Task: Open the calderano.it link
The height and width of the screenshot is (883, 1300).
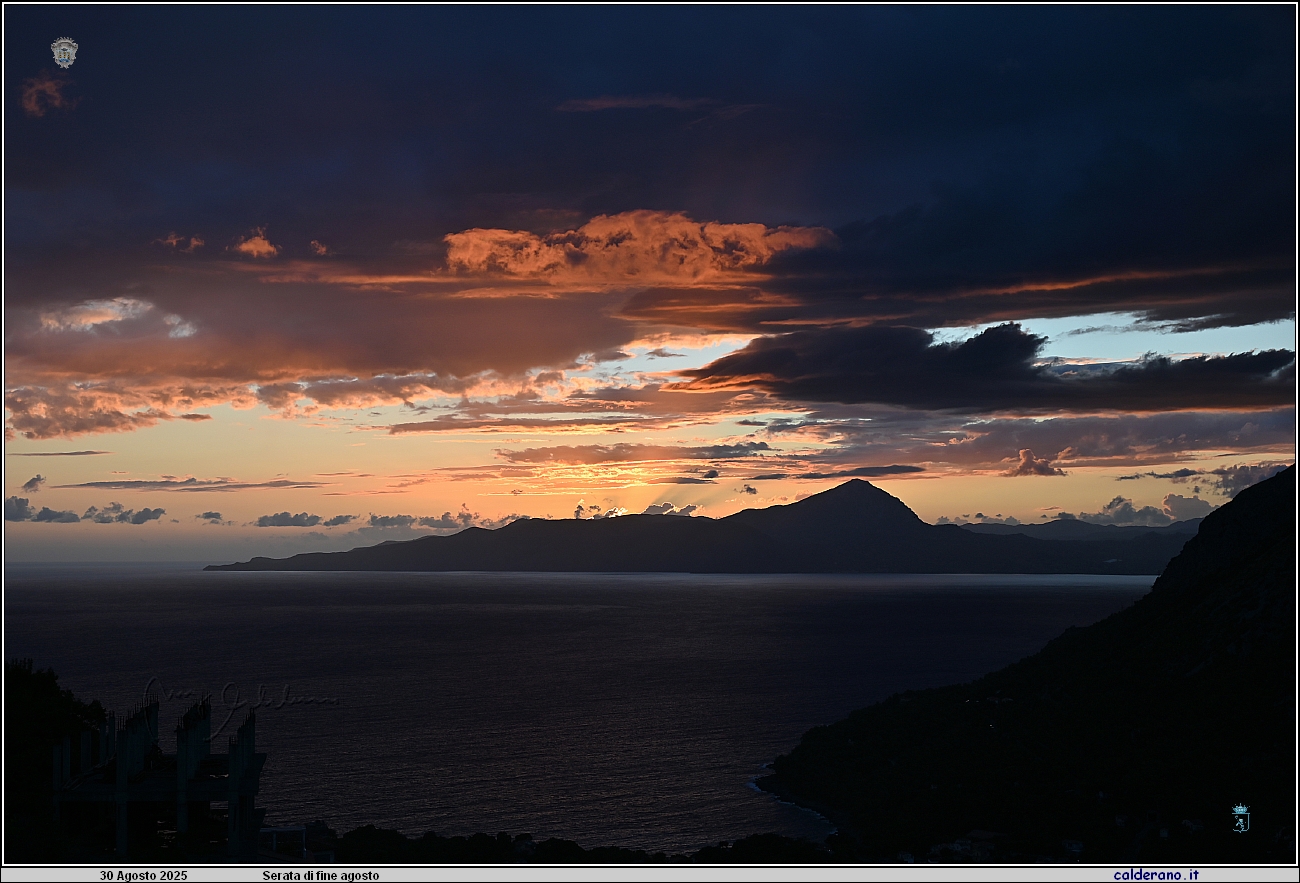Action: pos(1156,875)
